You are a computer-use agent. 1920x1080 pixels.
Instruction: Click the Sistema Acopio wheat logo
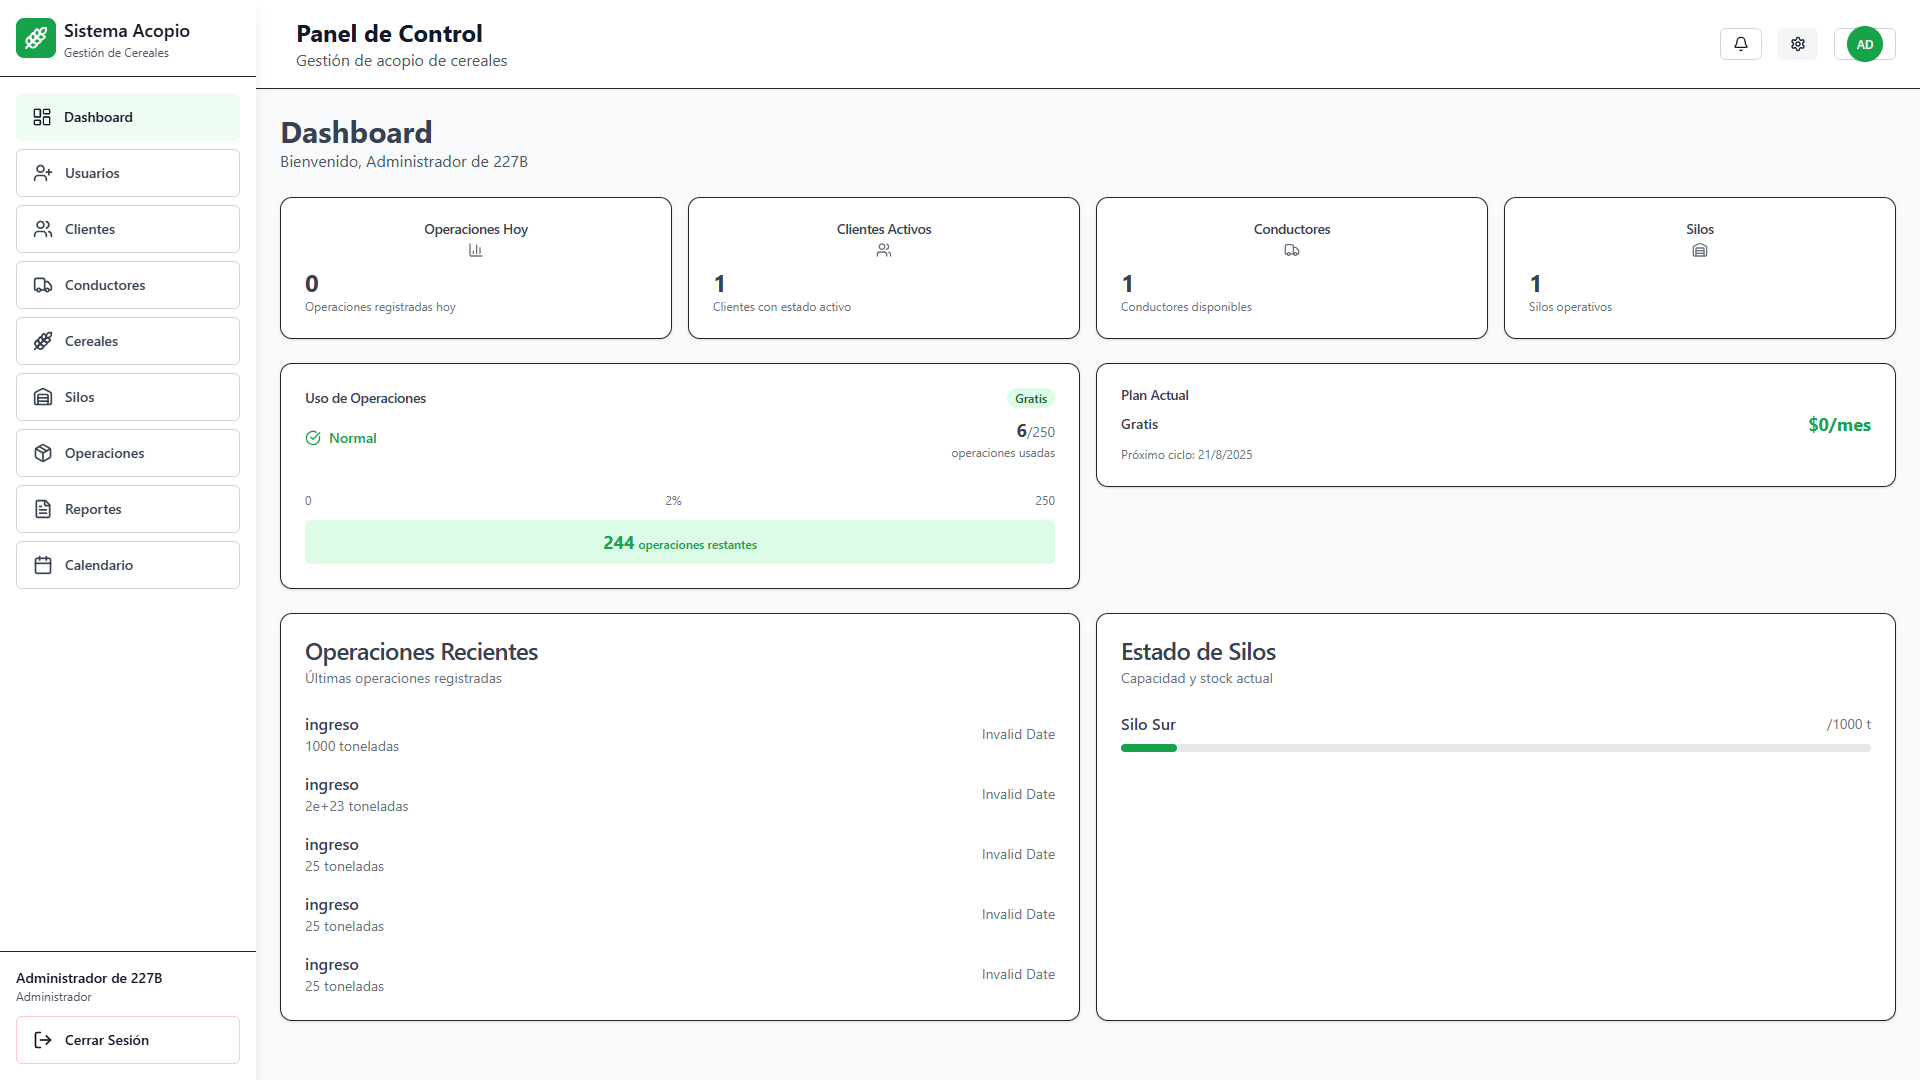36,39
